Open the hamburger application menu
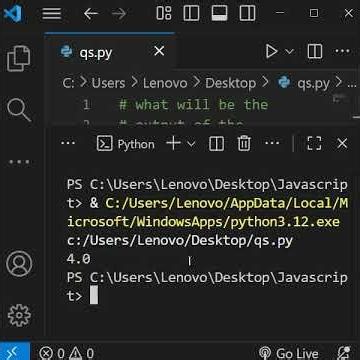The height and width of the screenshot is (360, 360). click(x=52, y=14)
